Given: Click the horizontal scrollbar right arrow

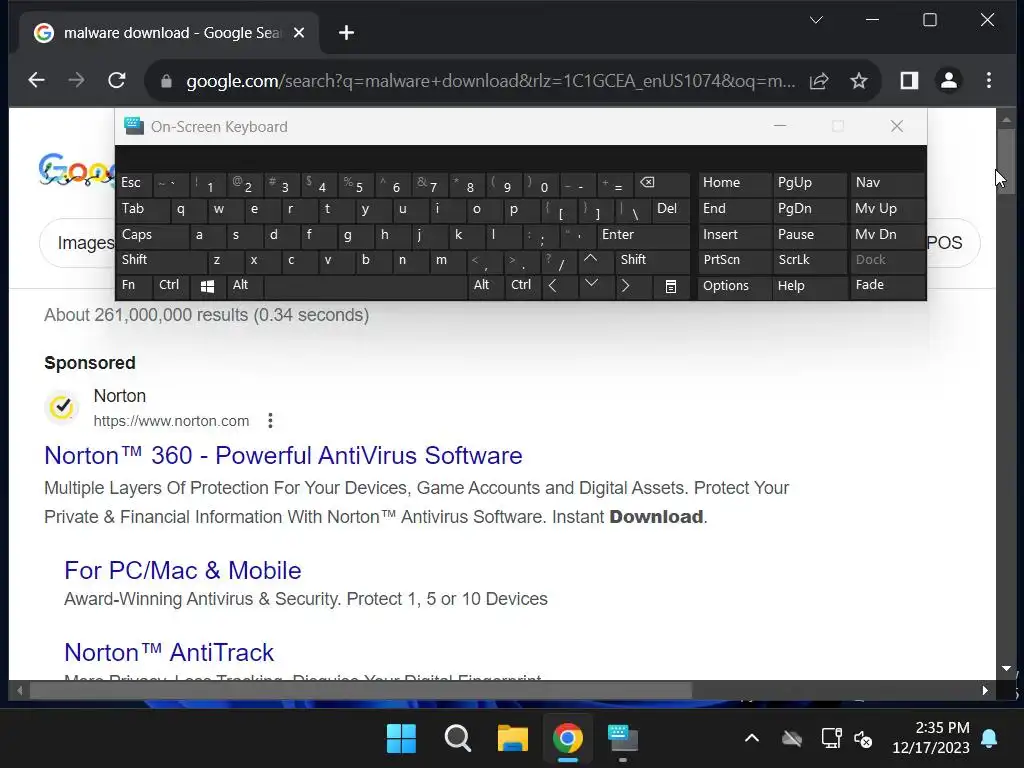Looking at the screenshot, I should (985, 690).
